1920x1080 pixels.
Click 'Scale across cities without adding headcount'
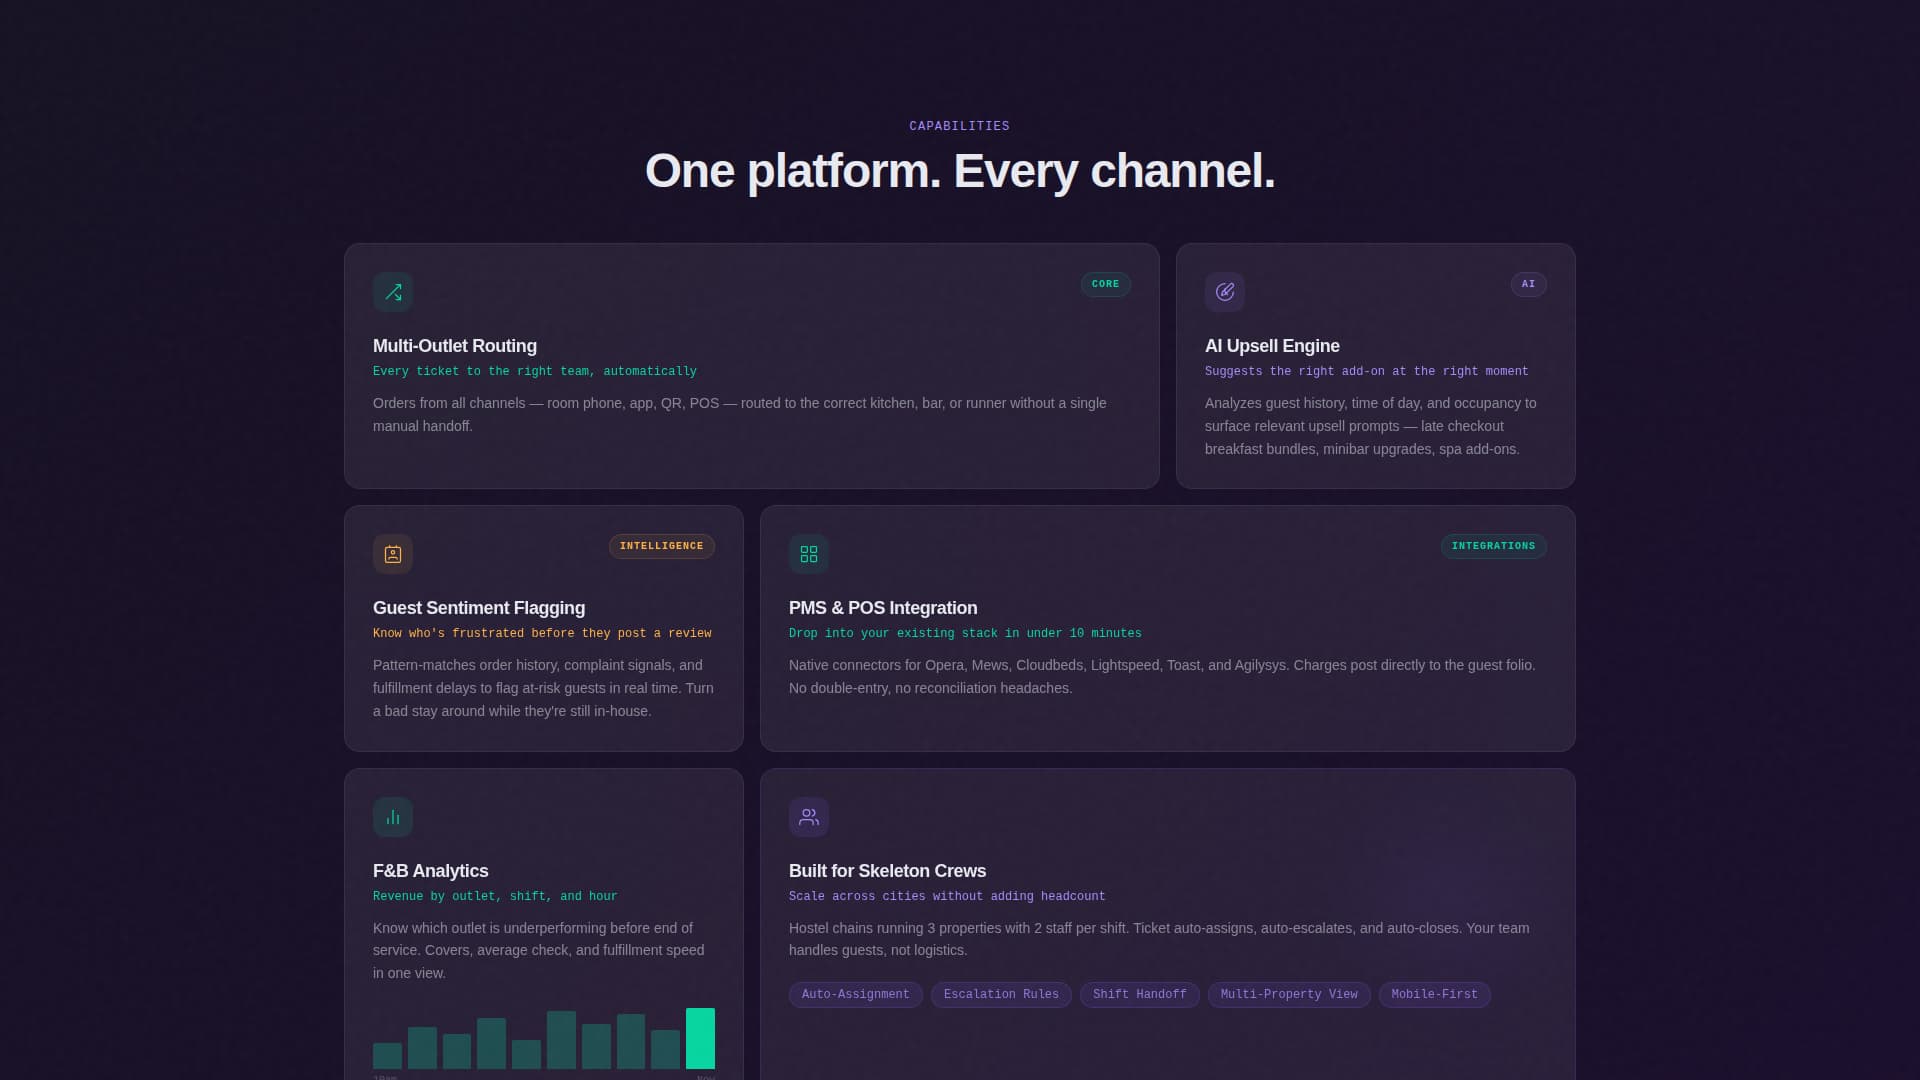[947, 897]
